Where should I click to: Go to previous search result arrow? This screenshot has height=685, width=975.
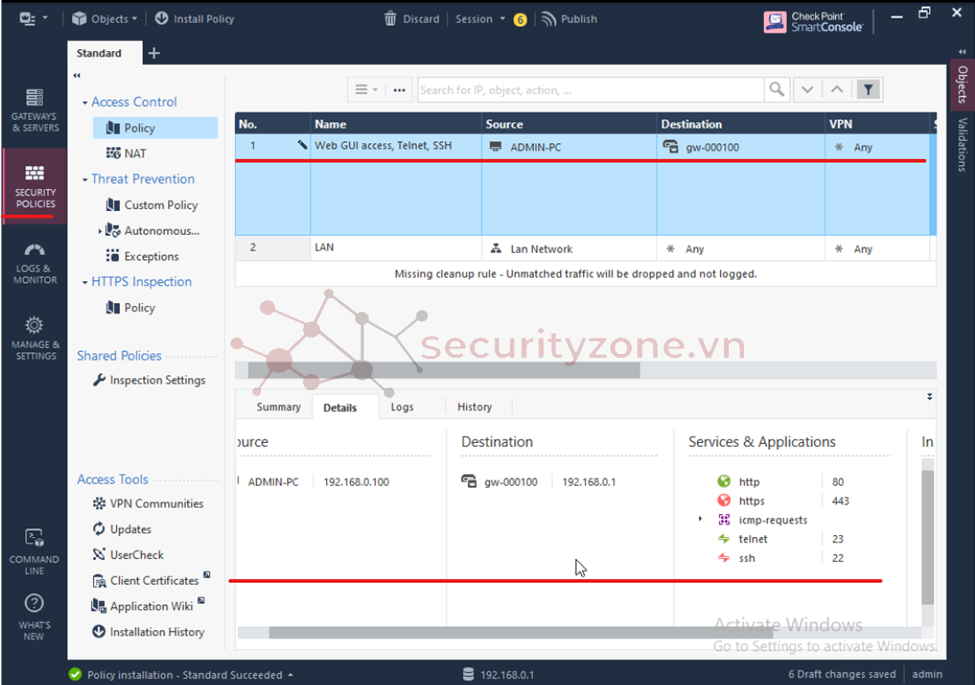click(837, 90)
